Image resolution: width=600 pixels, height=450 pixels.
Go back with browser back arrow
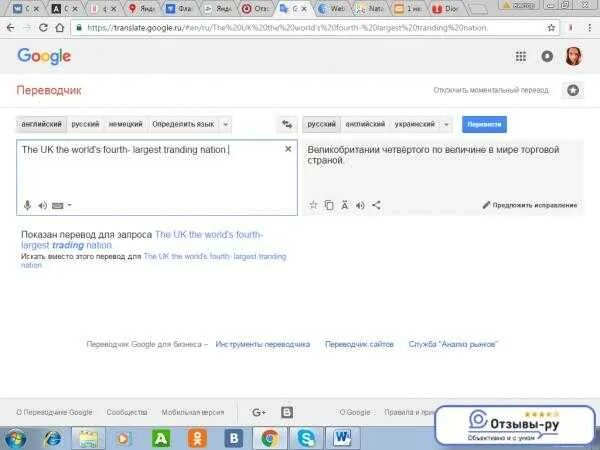click(10, 28)
